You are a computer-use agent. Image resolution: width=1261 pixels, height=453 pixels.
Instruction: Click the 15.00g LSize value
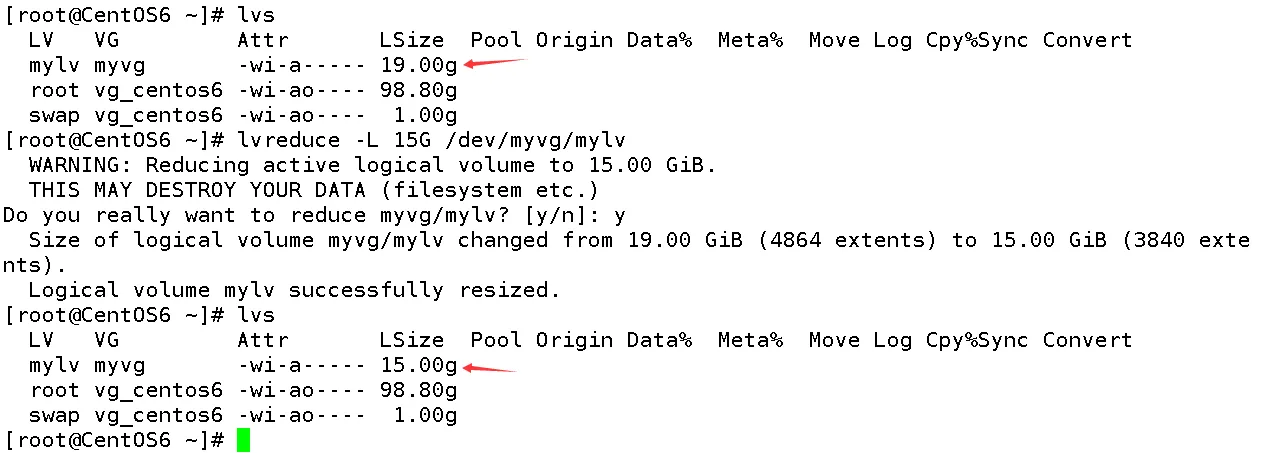click(419, 365)
